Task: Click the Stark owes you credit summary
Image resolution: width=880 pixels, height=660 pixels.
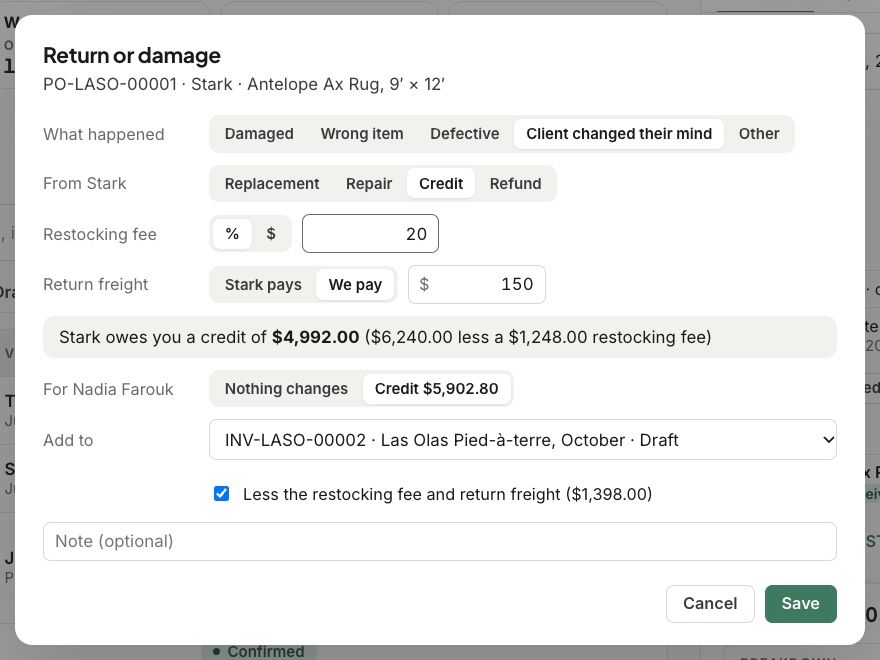Action: tap(439, 337)
